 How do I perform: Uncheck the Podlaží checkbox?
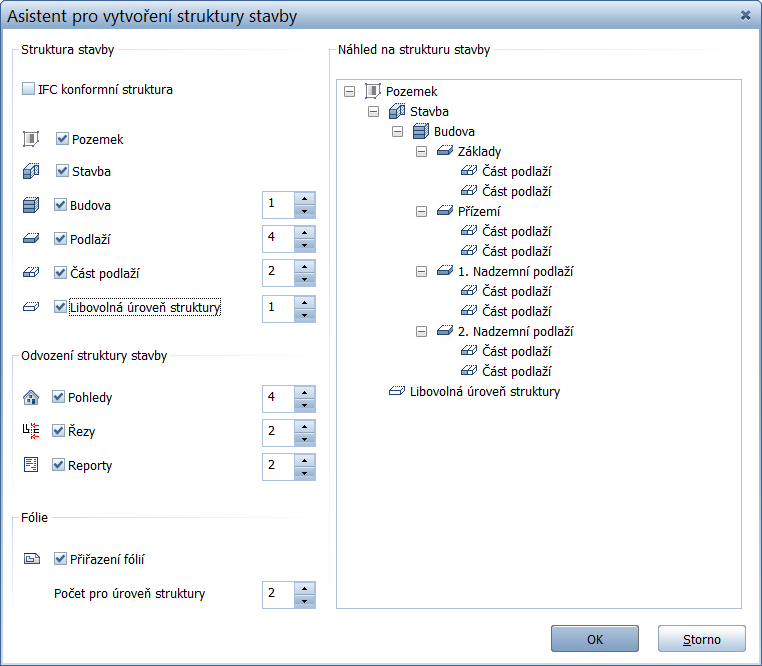(x=61, y=239)
